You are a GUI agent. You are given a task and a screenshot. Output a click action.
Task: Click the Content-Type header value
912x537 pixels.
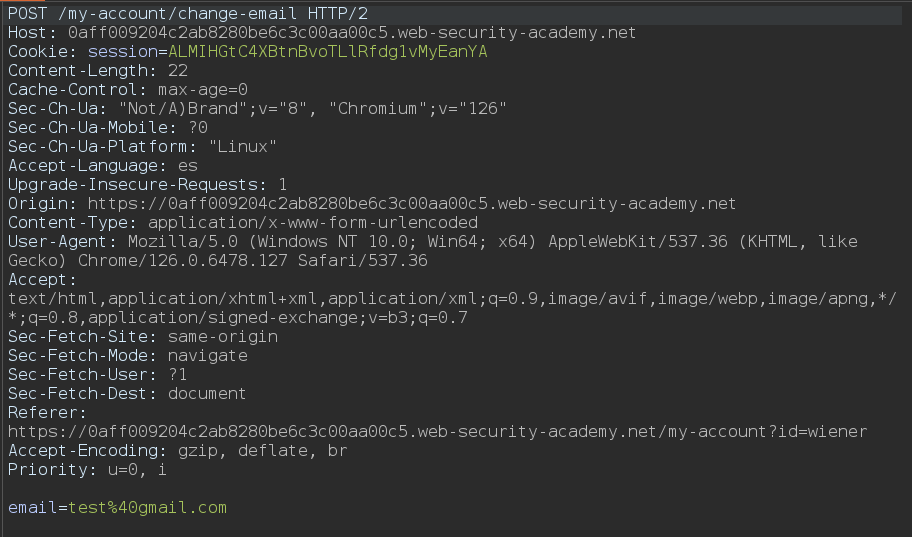313,223
